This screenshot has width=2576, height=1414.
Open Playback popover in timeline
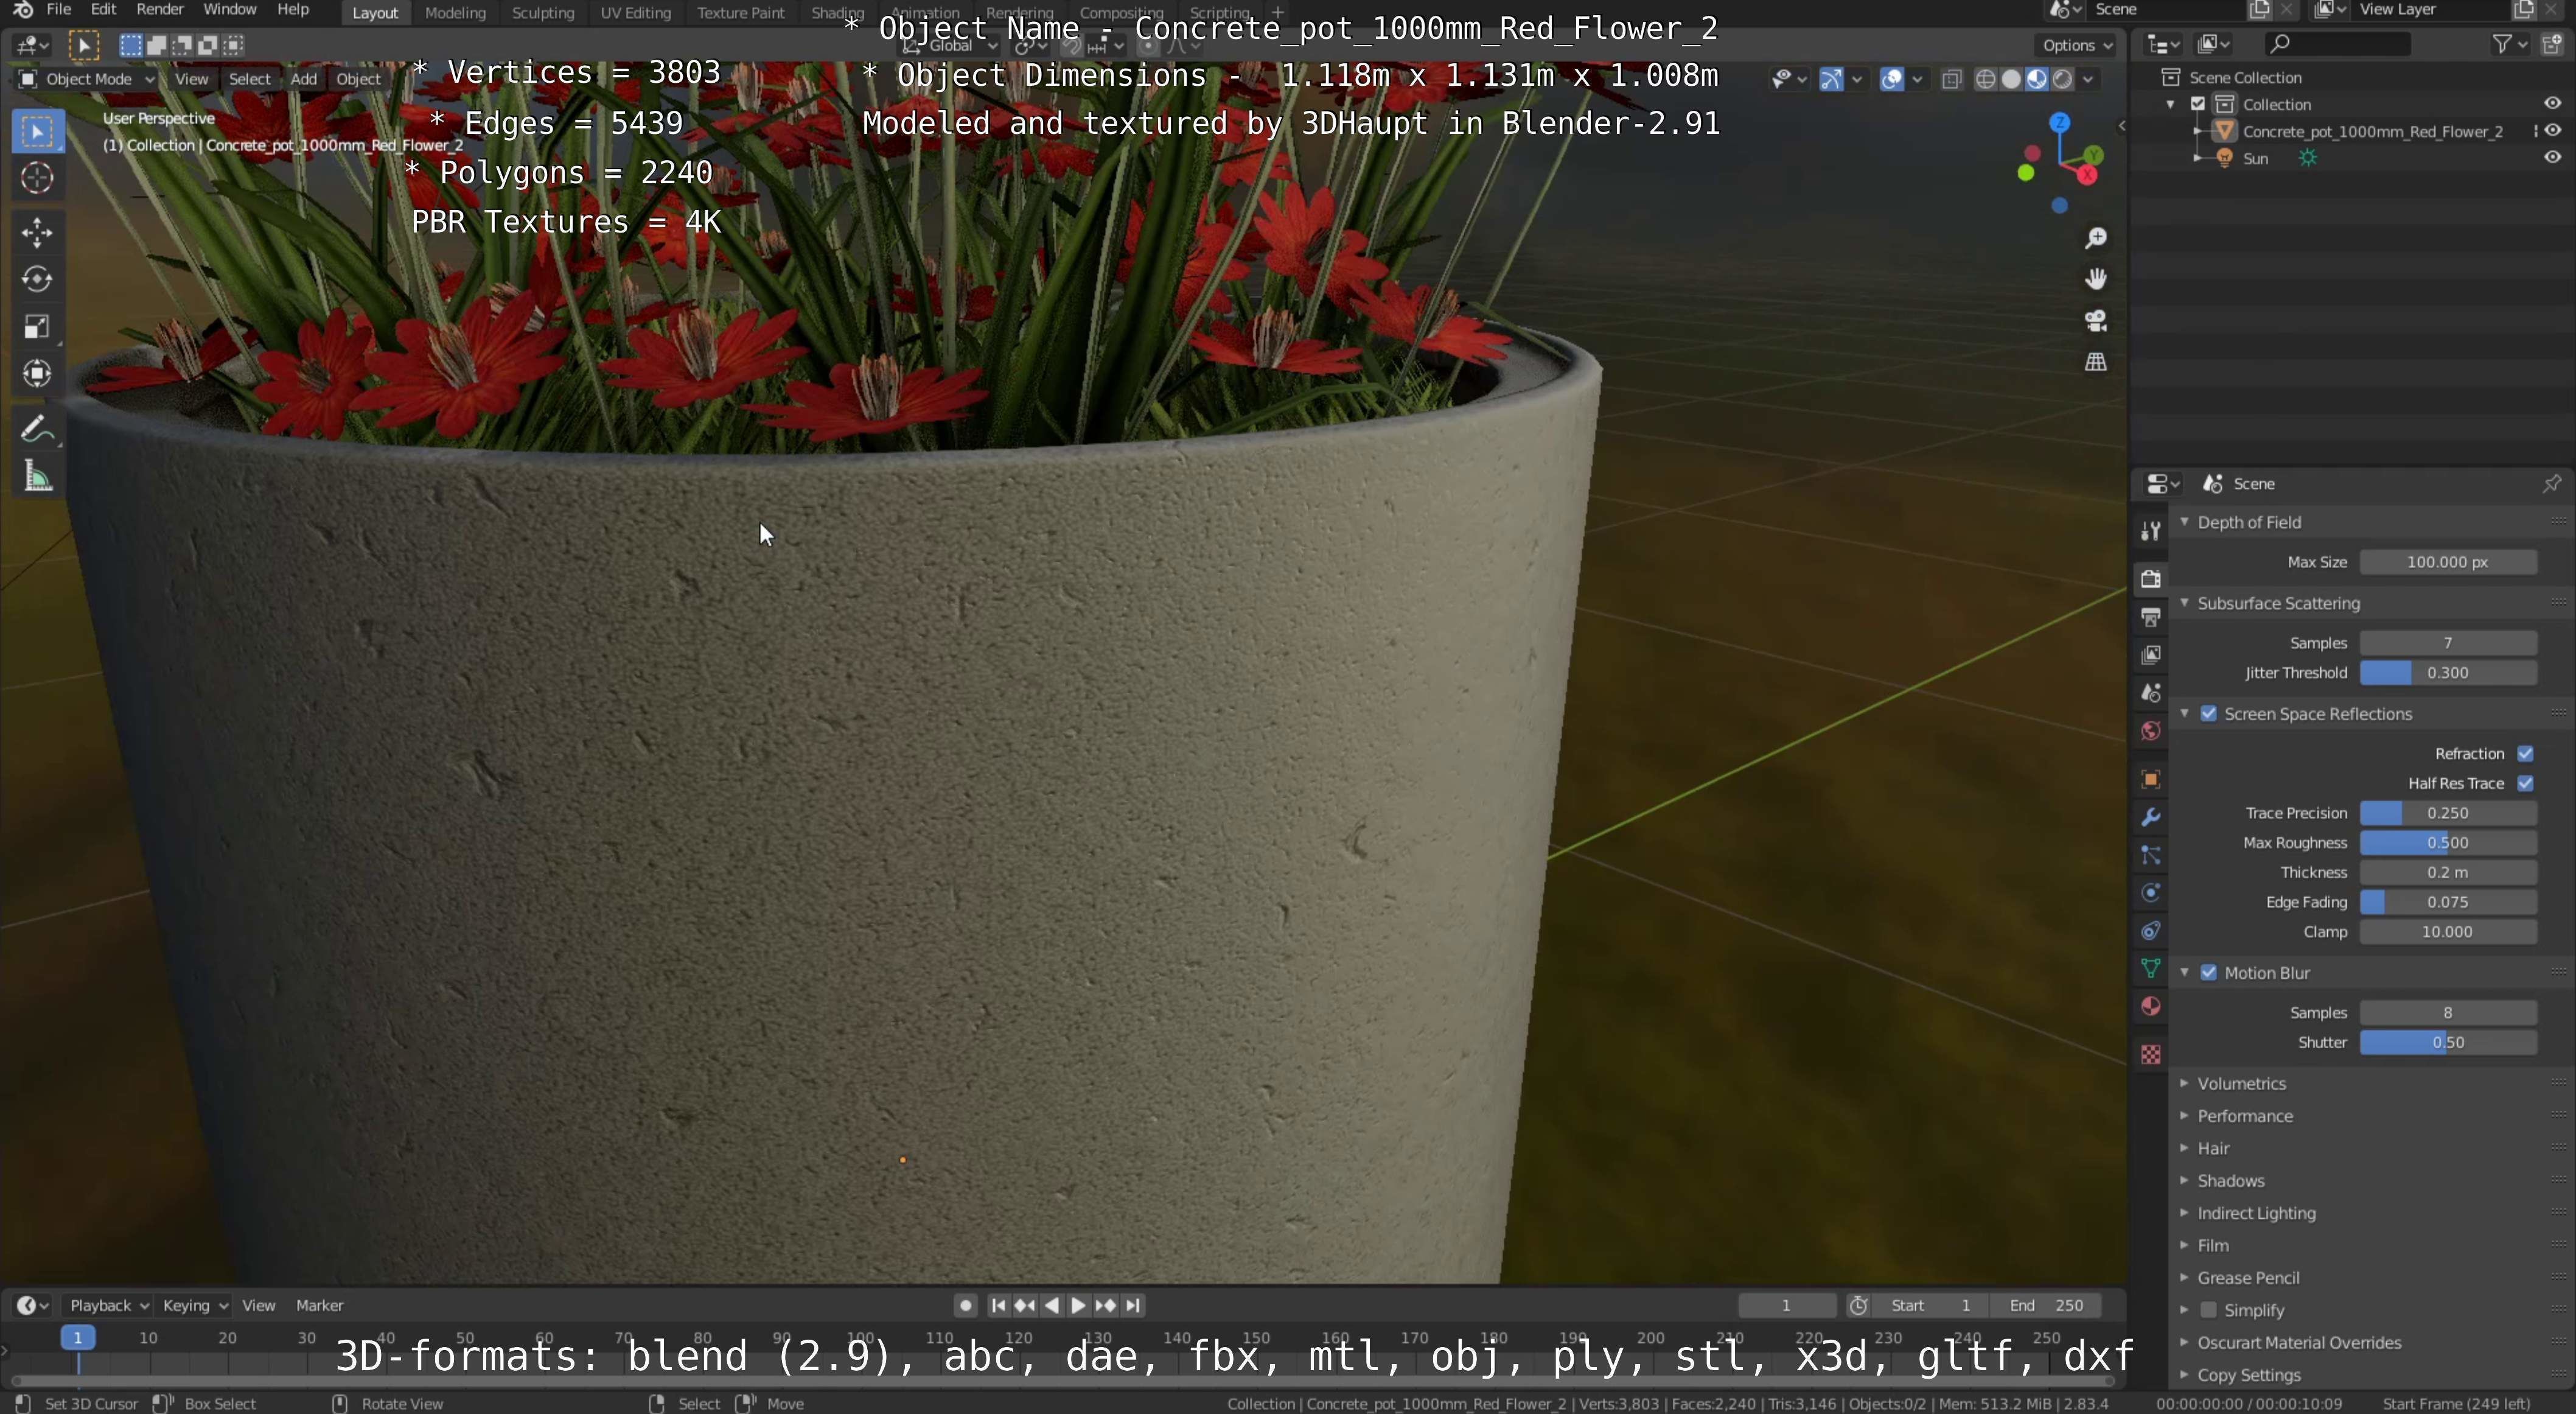pyautogui.click(x=108, y=1306)
